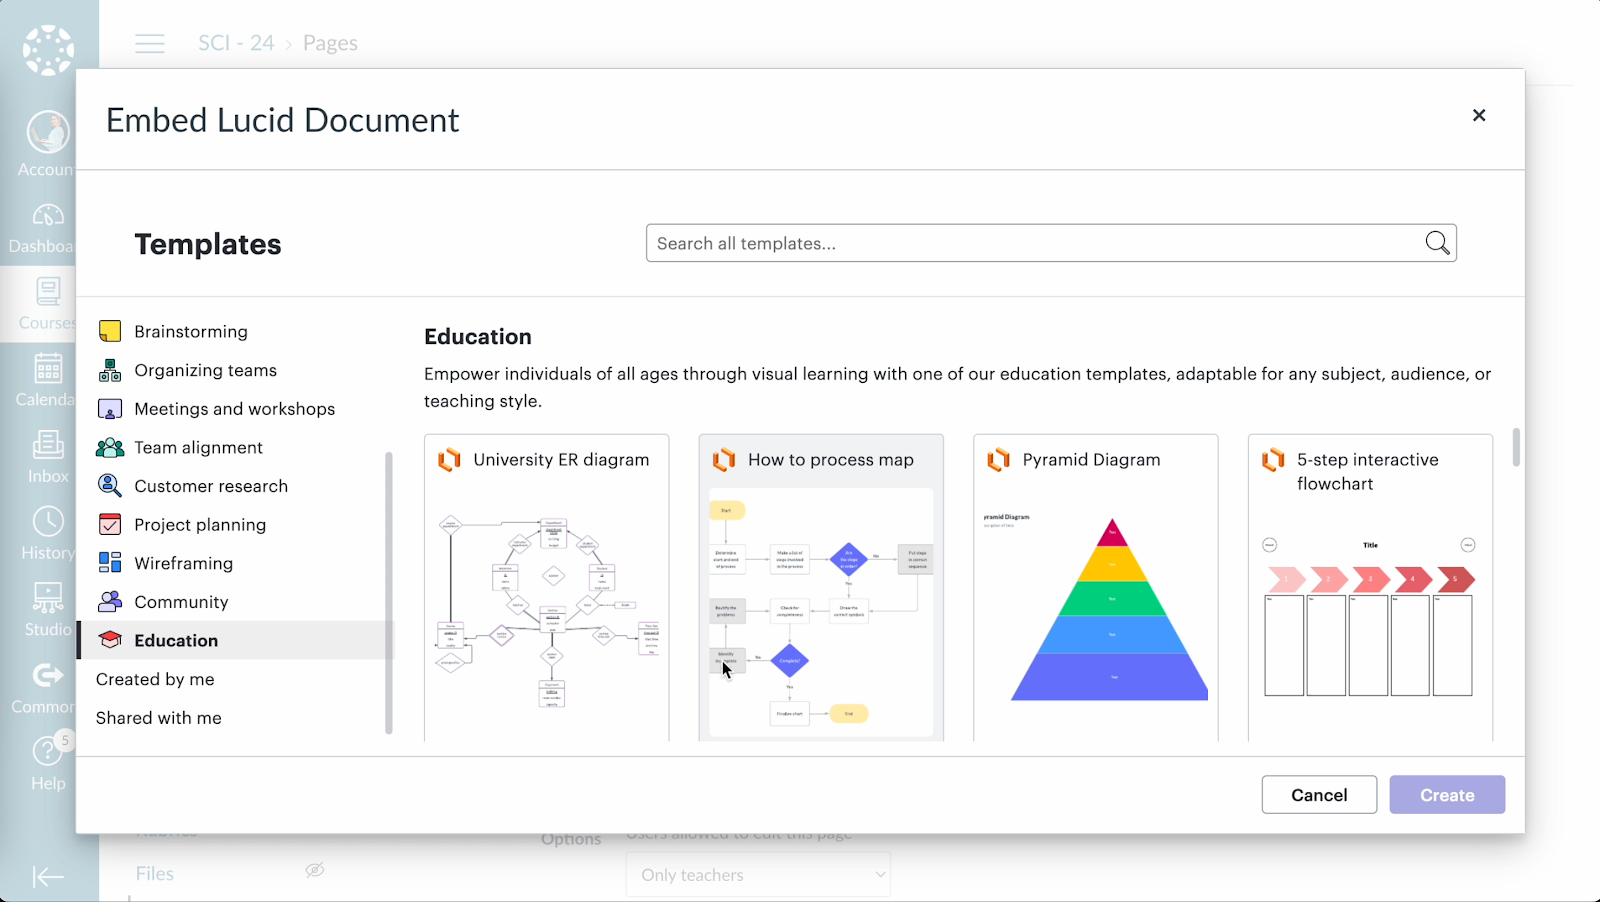This screenshot has height=902, width=1600.
Task: Open the Help question mark icon
Action: click(x=48, y=751)
